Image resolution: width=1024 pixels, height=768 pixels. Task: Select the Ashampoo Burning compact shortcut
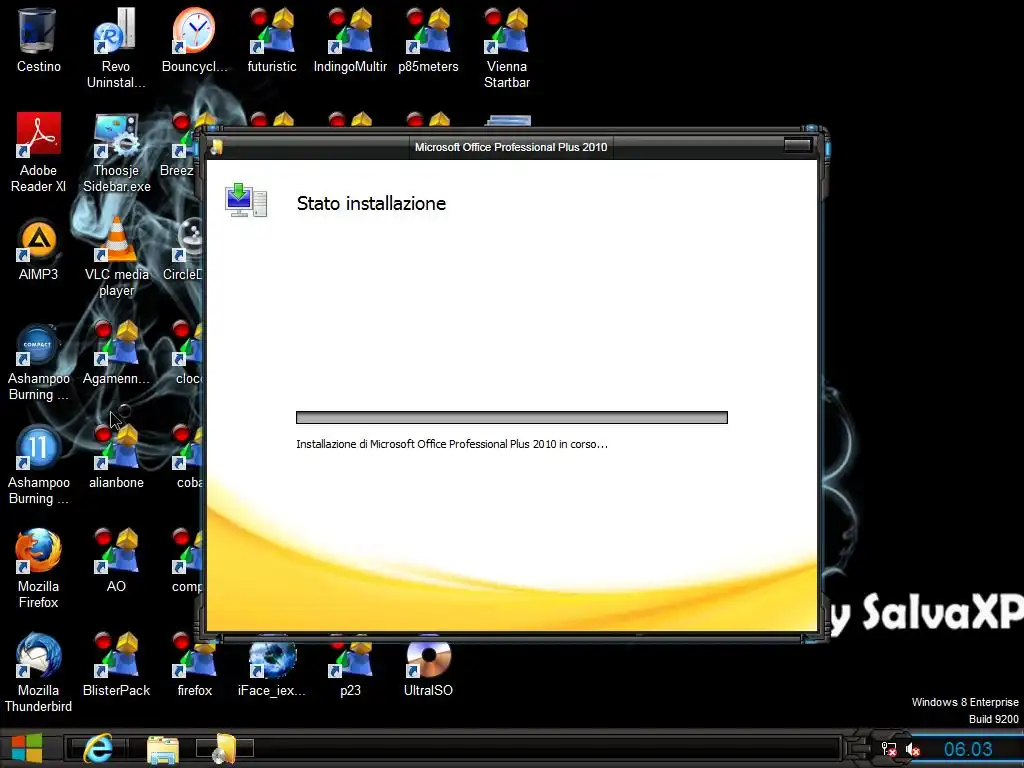(38, 360)
